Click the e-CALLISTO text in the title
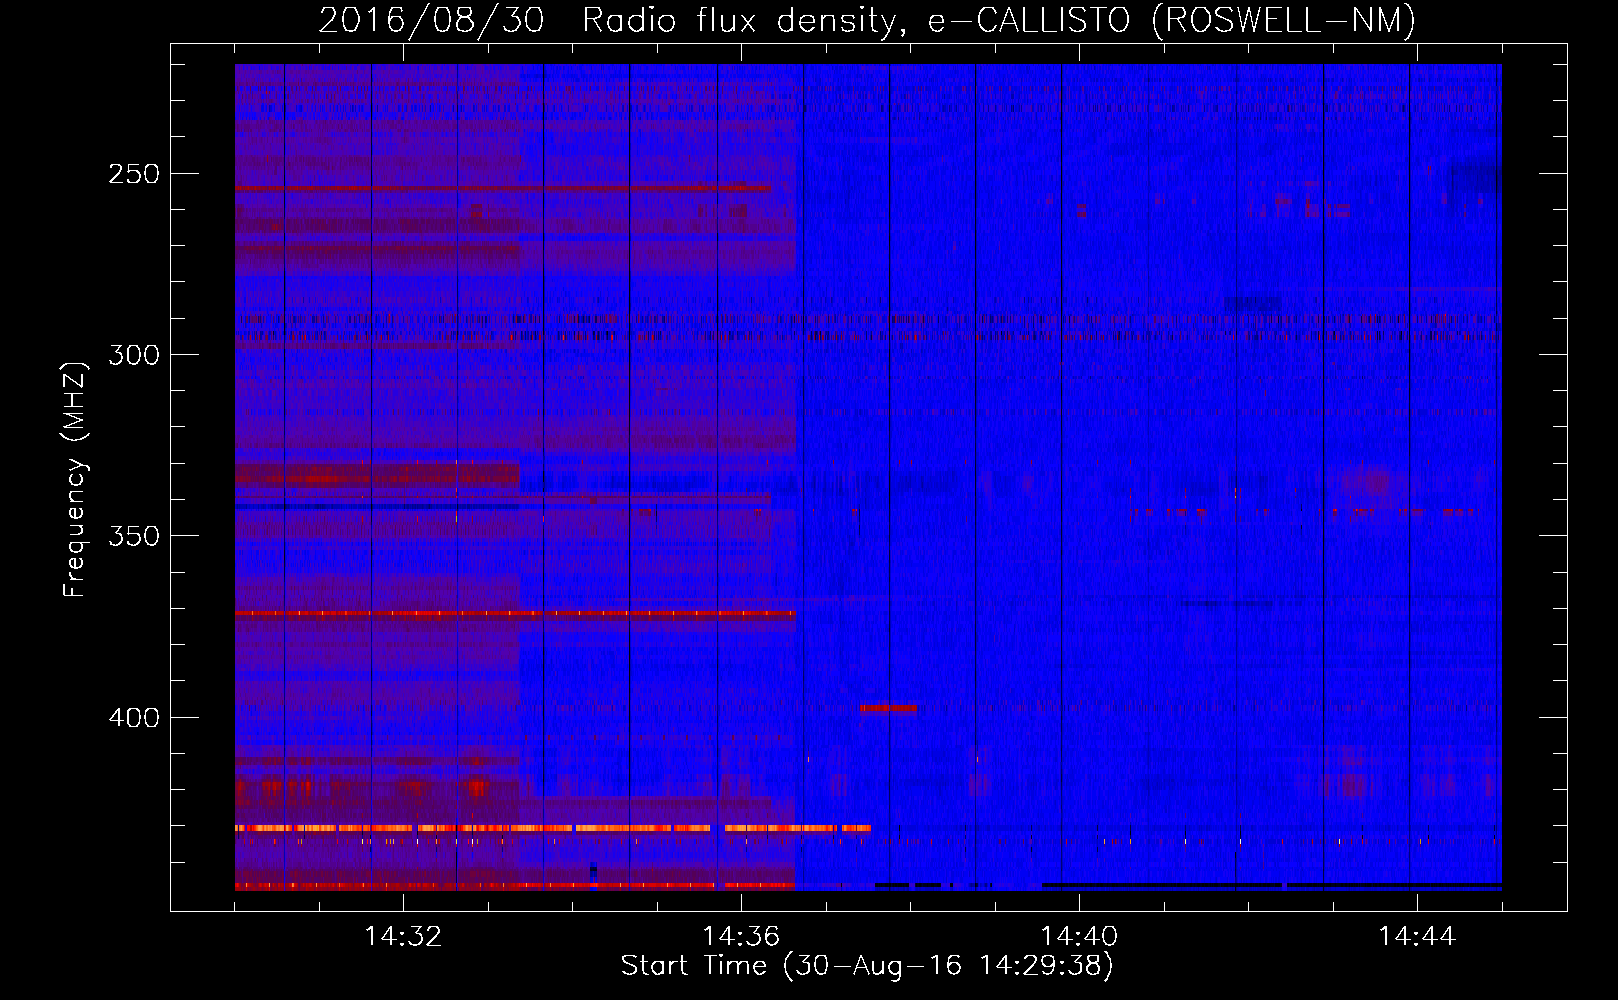Viewport: 1618px width, 1000px height. [1029, 20]
